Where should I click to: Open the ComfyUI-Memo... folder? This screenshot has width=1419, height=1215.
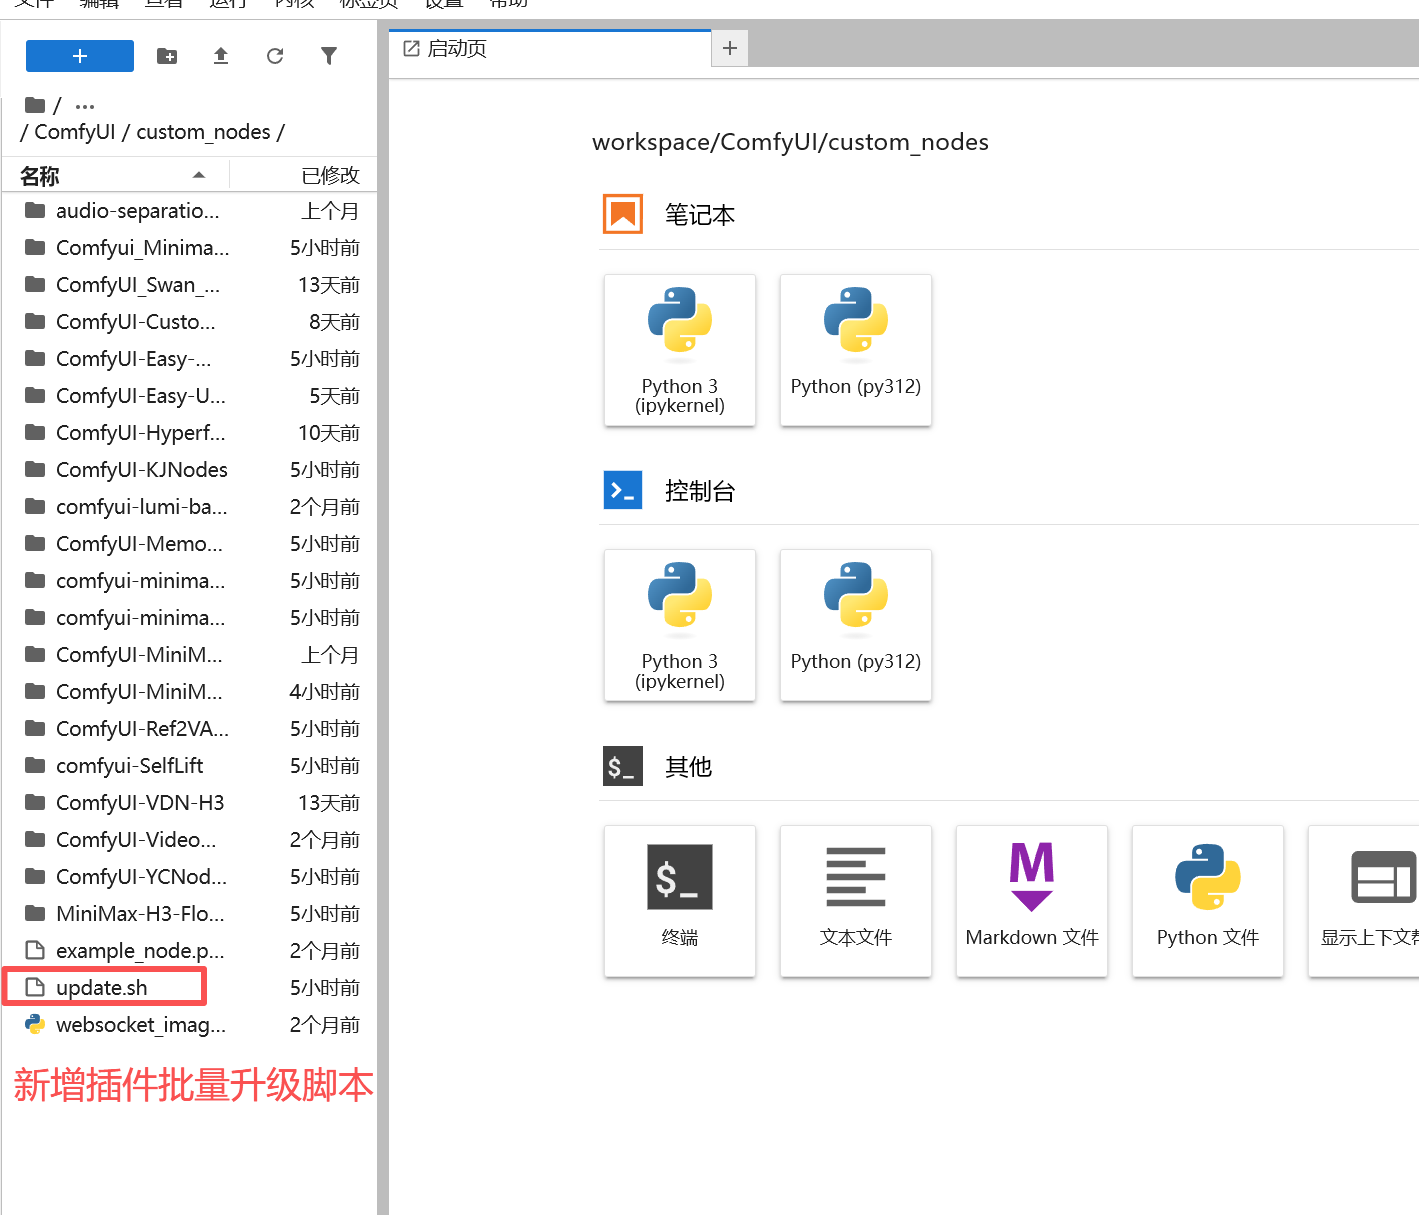[x=190, y=543]
